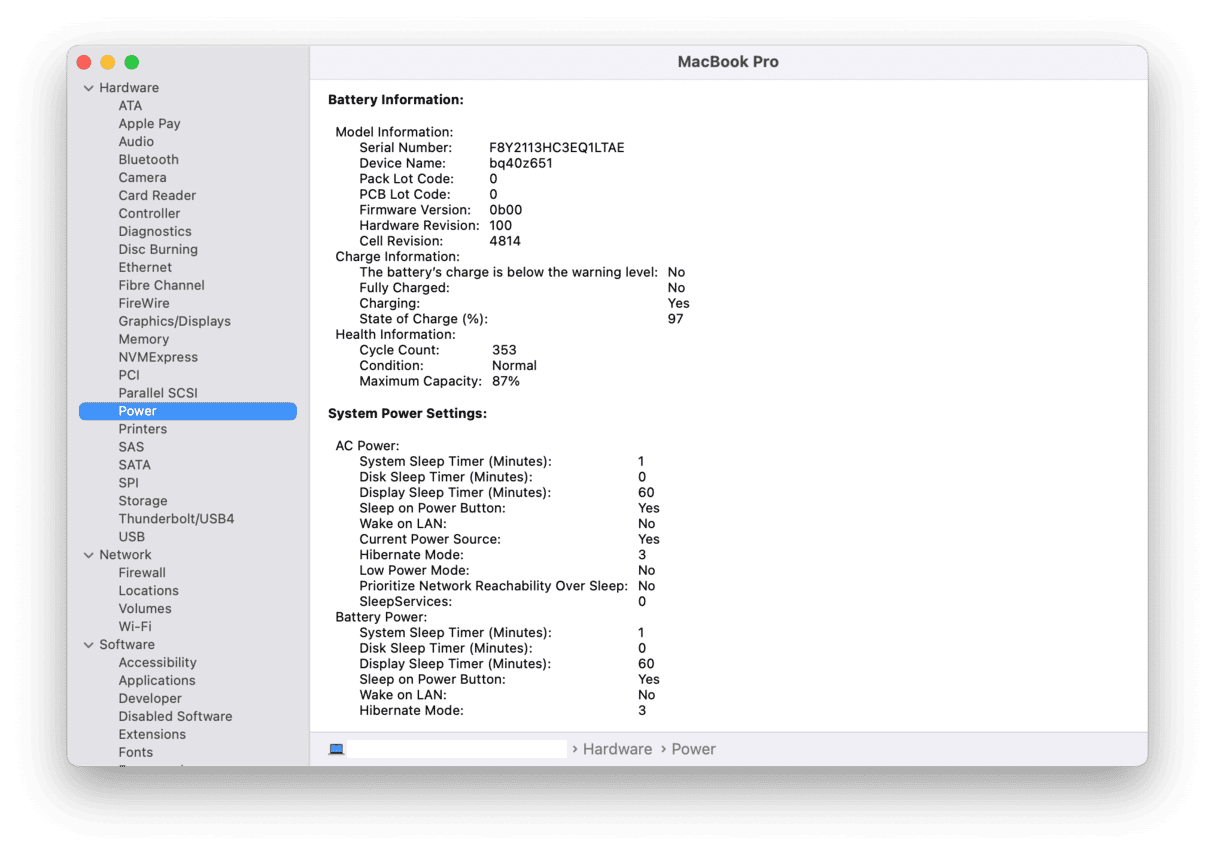Select Memory in the sidebar
Screen dimensions: 1215x855
144,340
